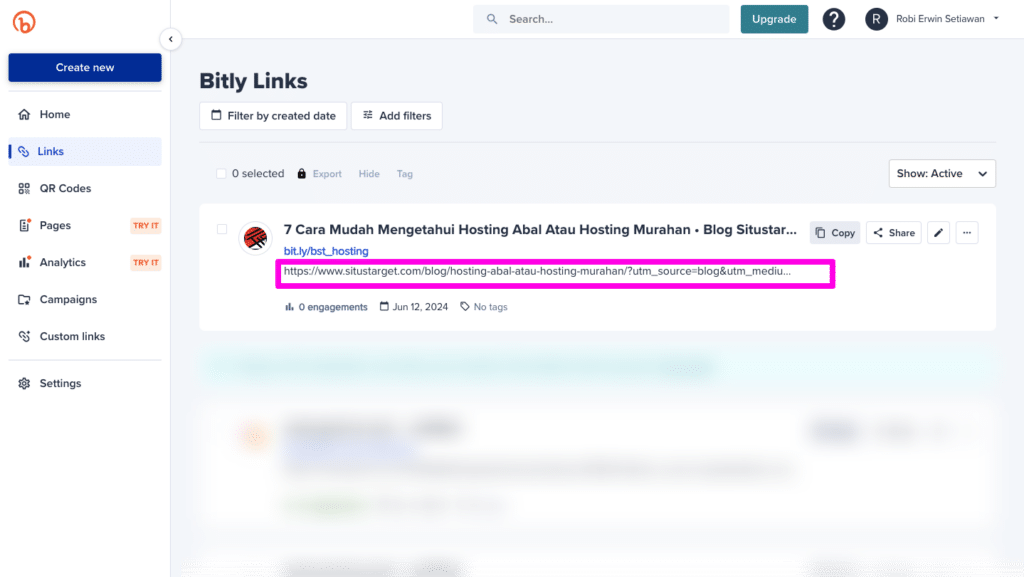Open the QR Codes section
The height and width of the screenshot is (577, 1024).
[85, 188]
